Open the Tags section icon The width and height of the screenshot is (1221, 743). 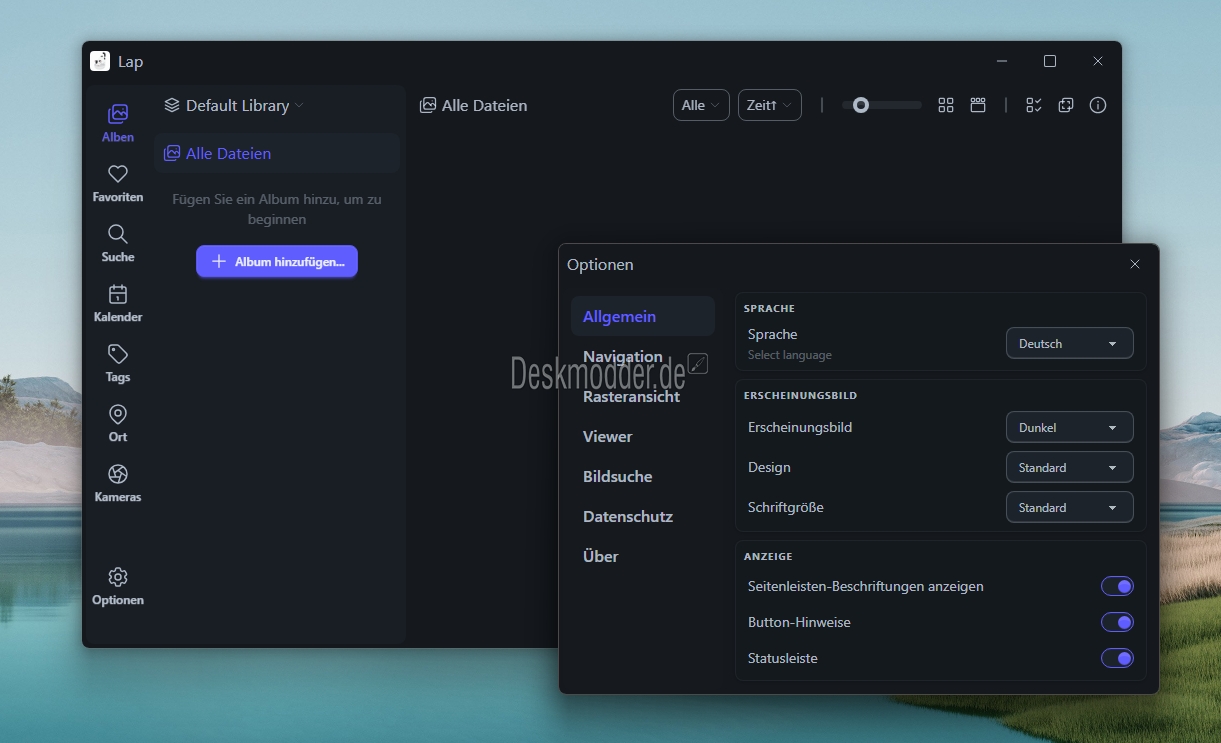click(118, 355)
